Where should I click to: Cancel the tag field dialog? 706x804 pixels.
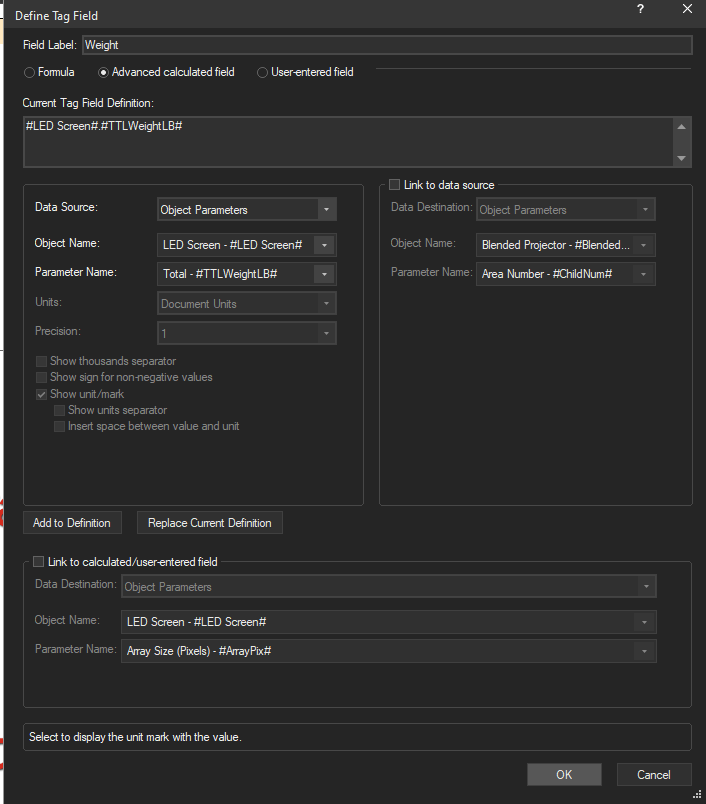pos(653,774)
